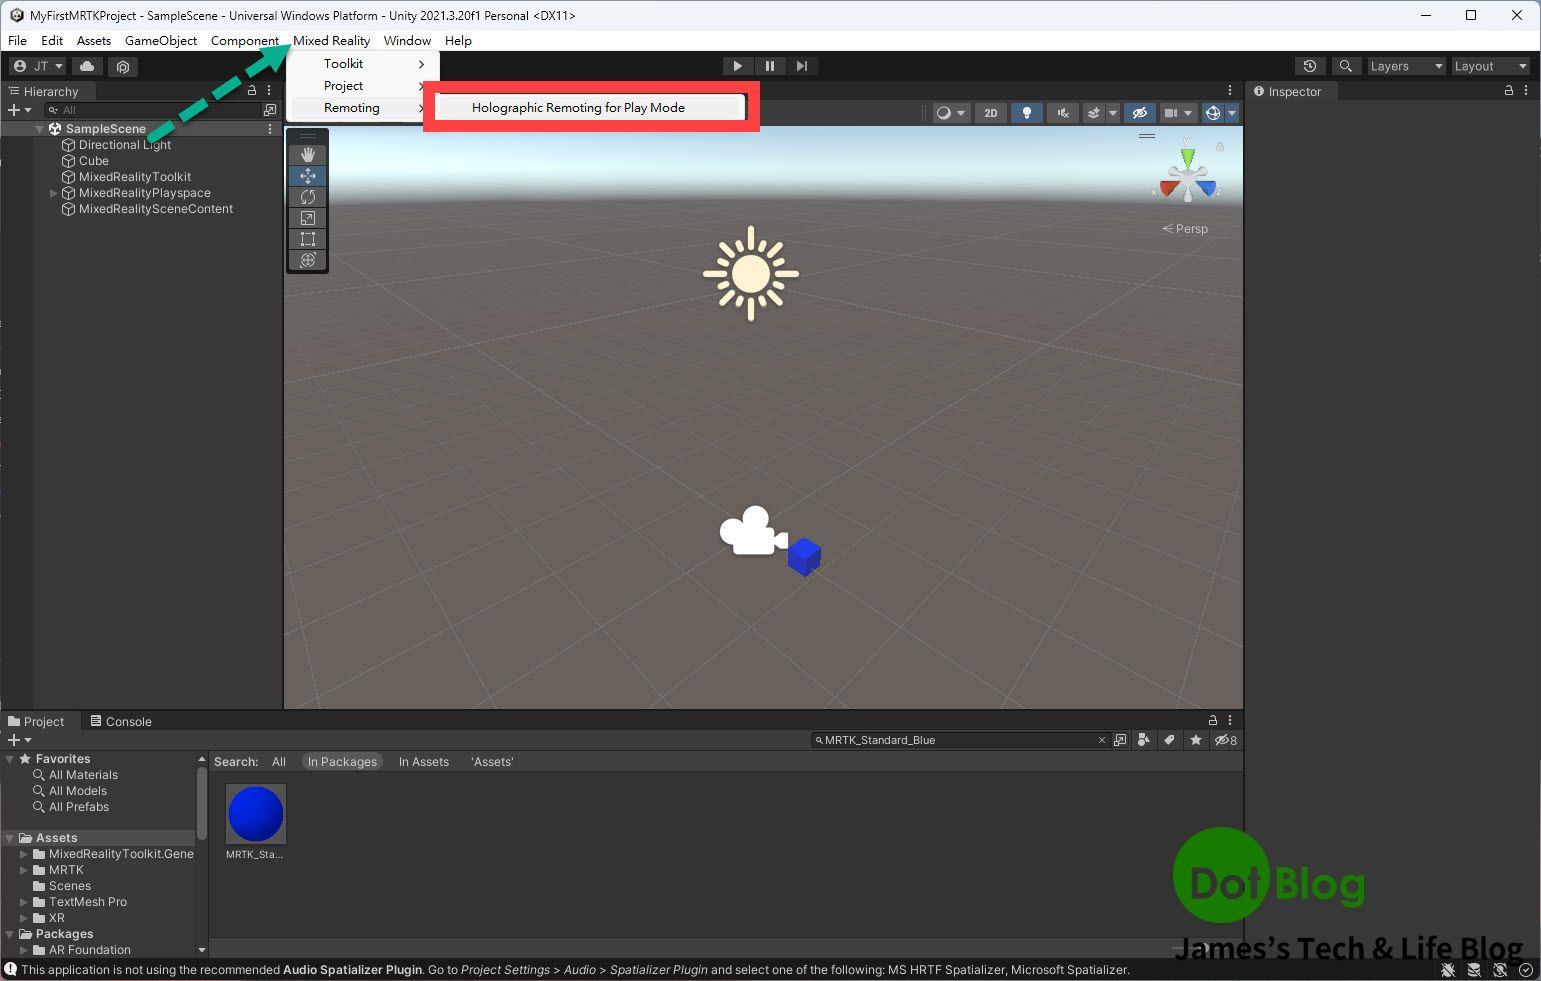1541x981 pixels.
Task: Toggle Project panel lock
Action: point(1213,720)
